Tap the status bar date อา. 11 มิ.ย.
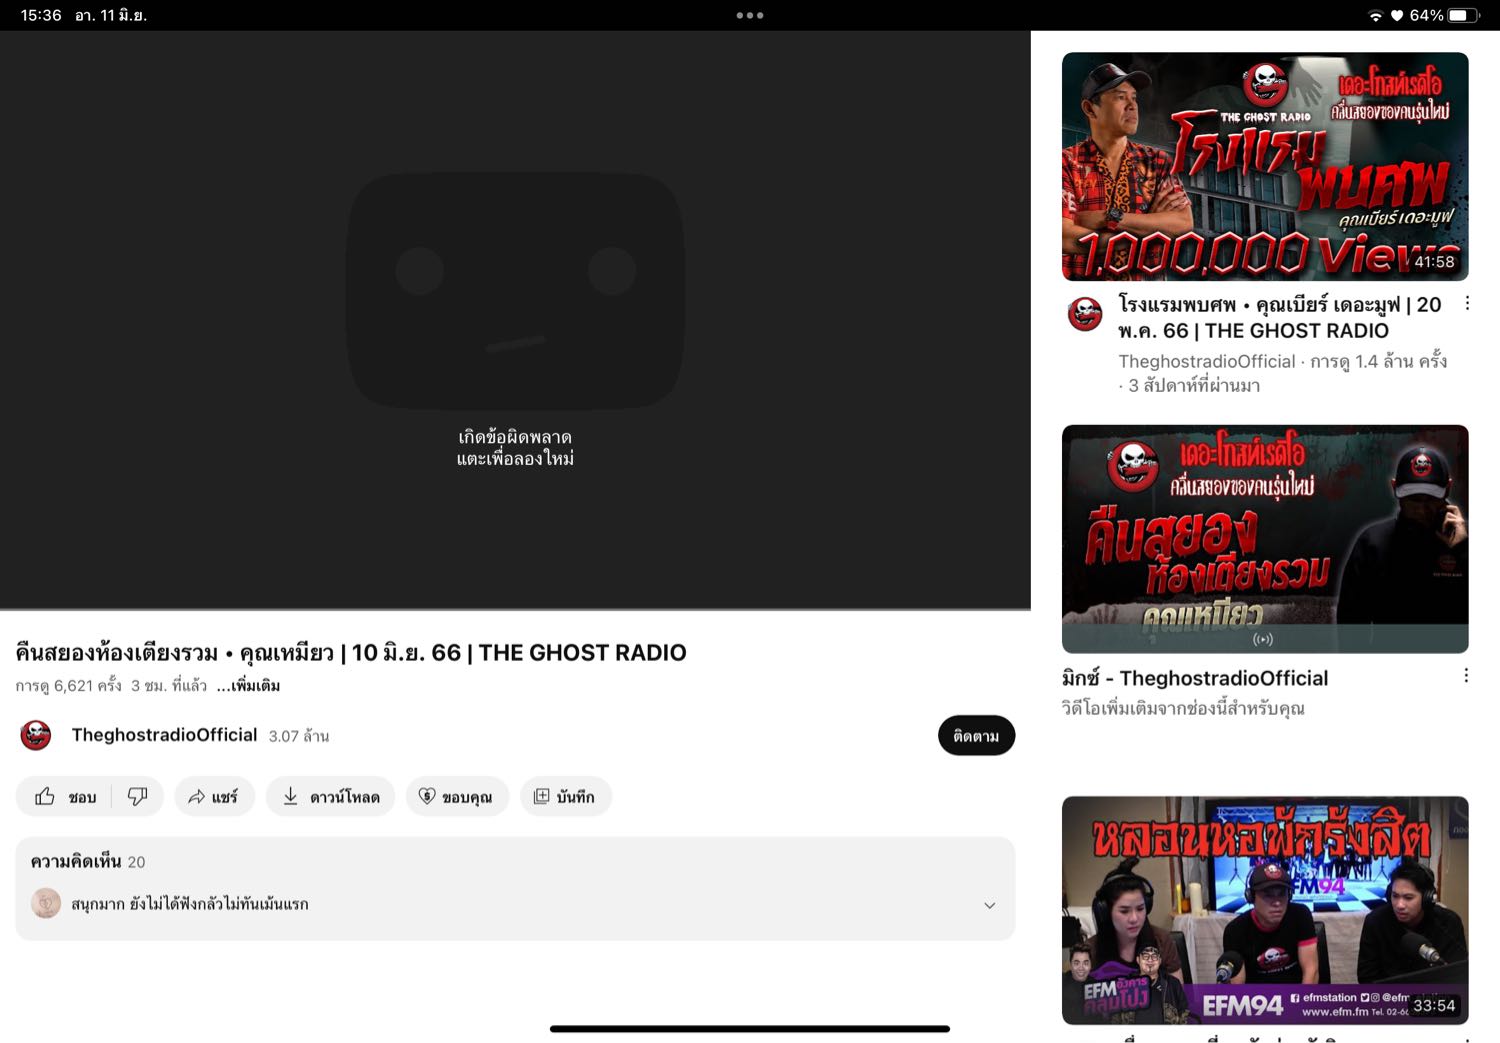Screen dimensions: 1500x1043 (x=111, y=16)
